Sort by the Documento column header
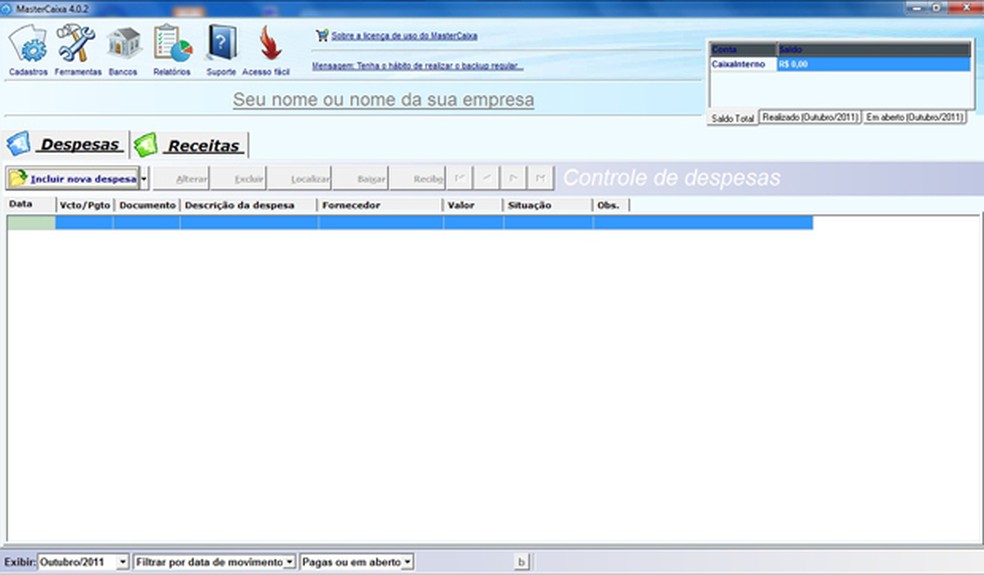Viewport: 984px width, 575px height. [x=147, y=205]
